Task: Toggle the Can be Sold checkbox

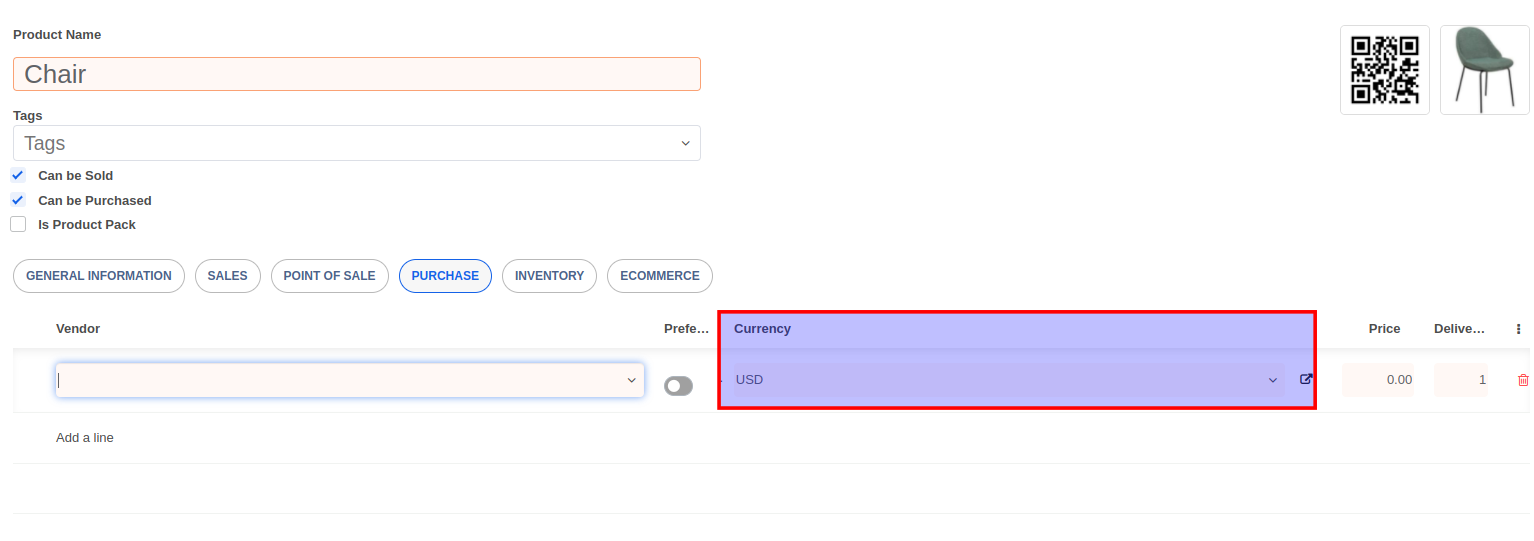Action: coord(18,176)
